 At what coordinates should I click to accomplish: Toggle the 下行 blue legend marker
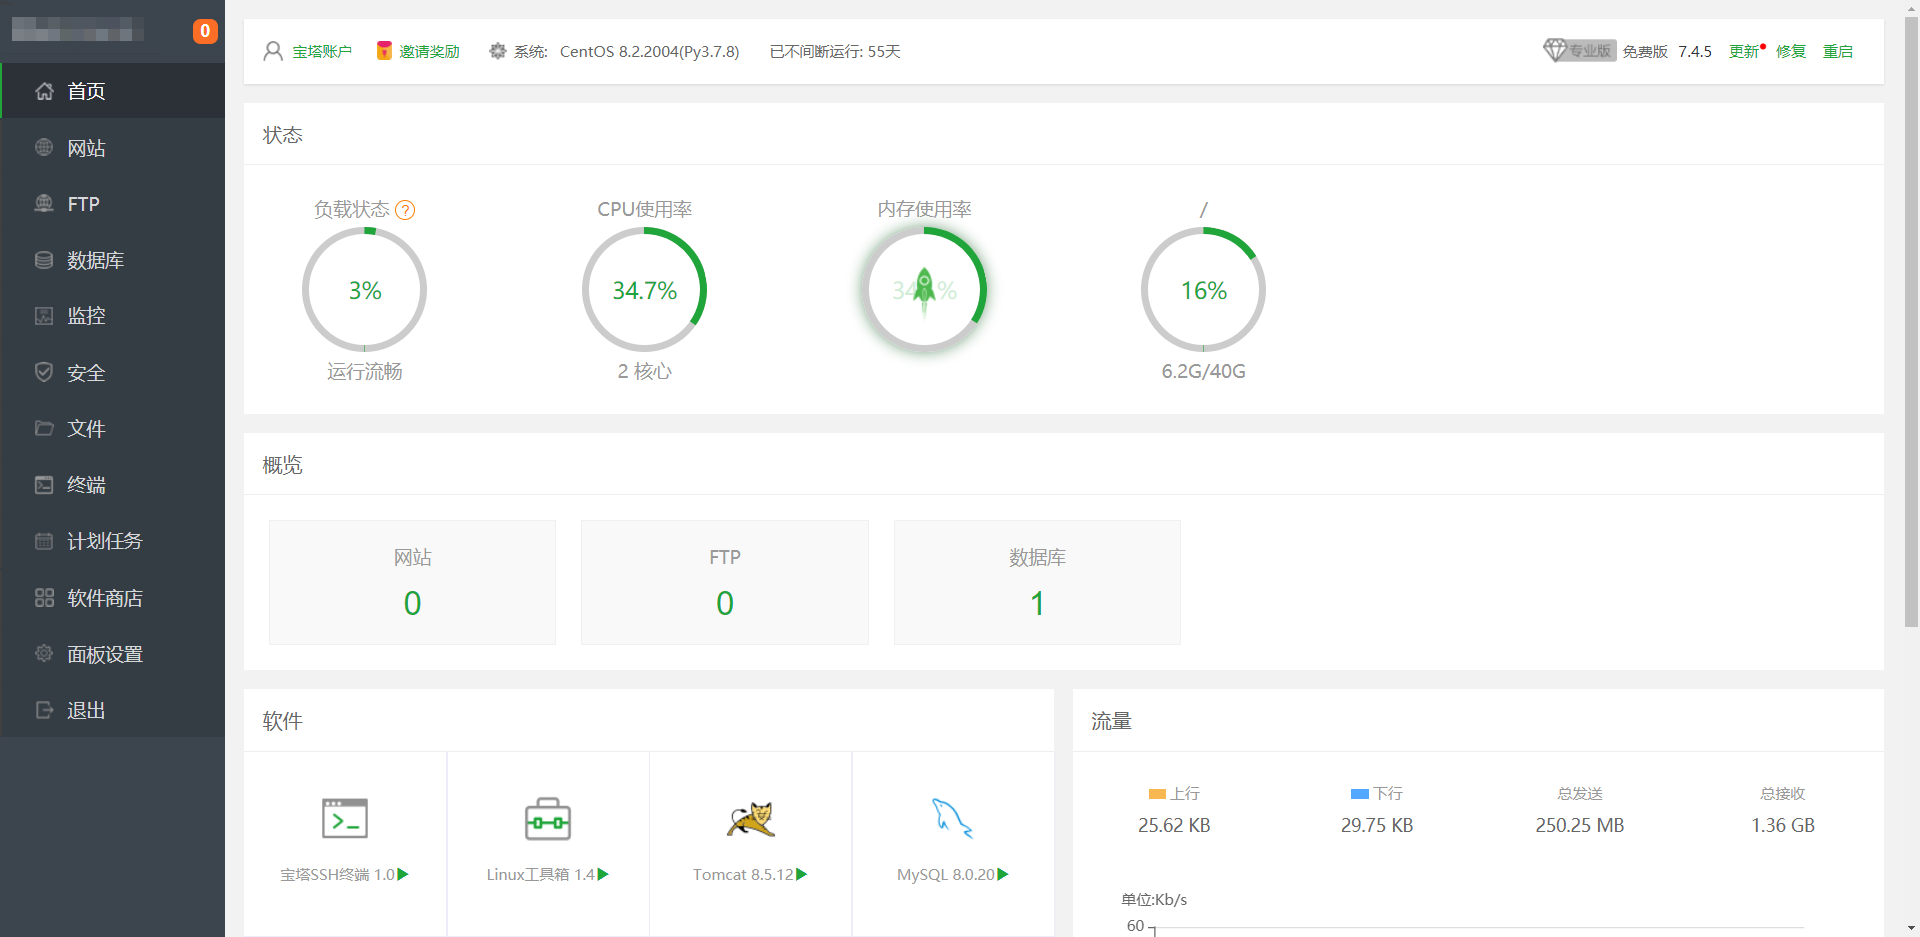tap(1360, 794)
